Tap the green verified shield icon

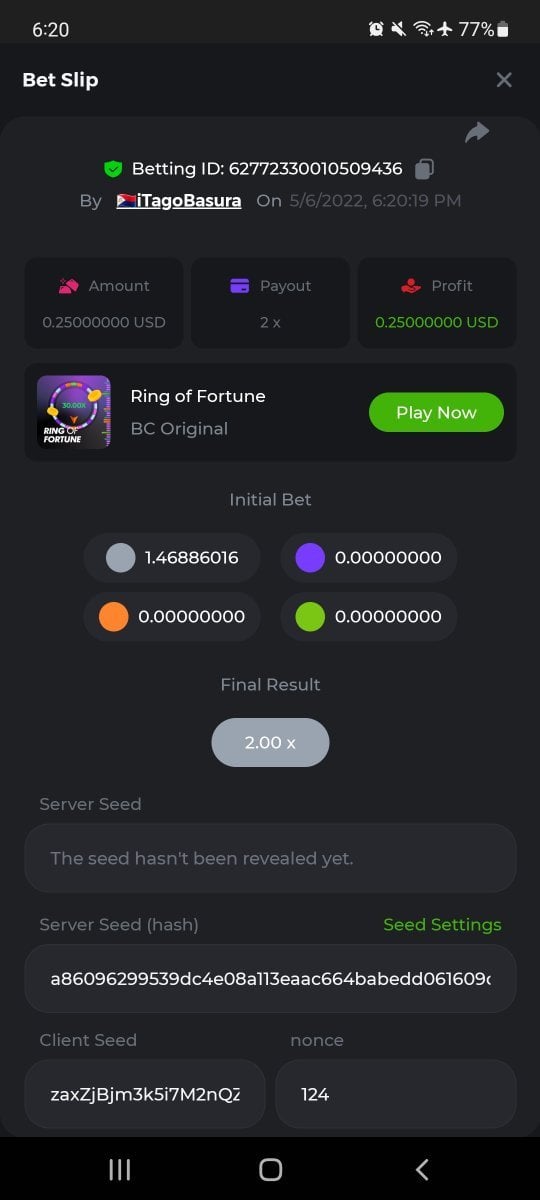pyautogui.click(x=112, y=168)
